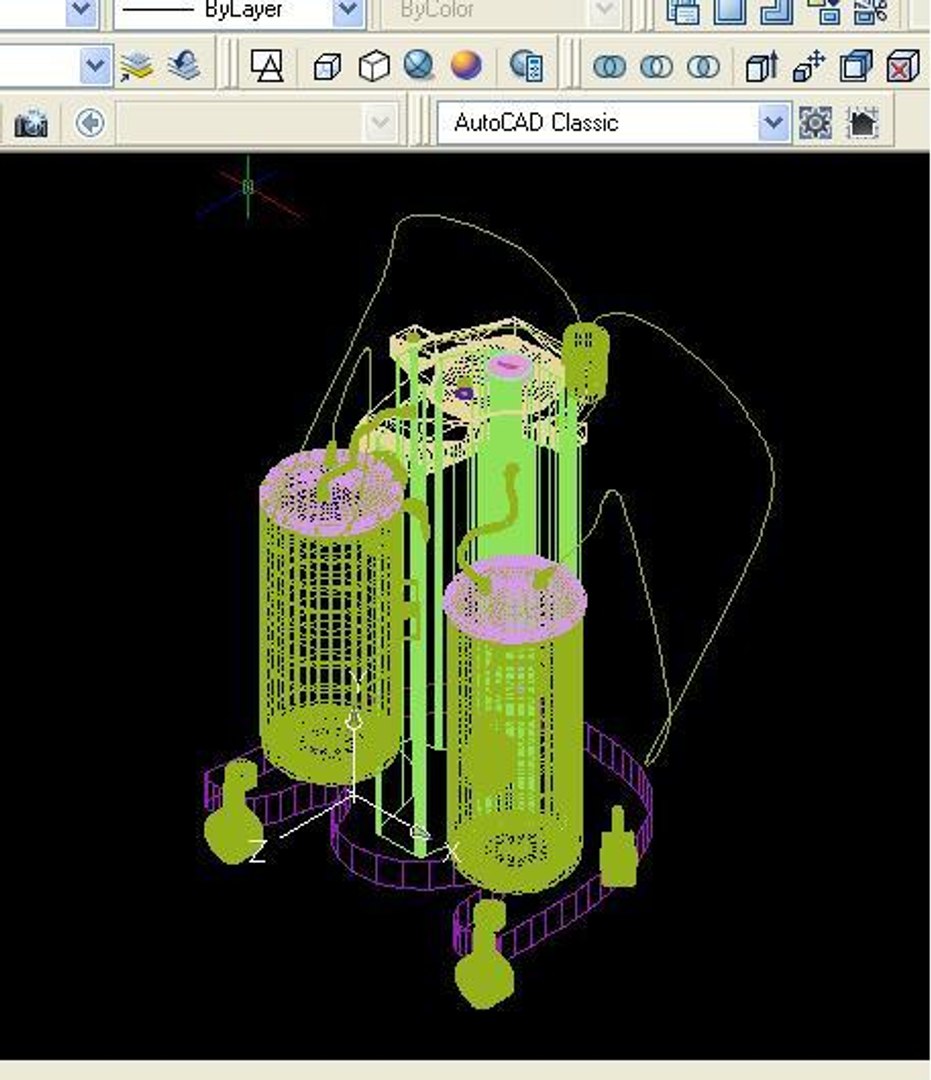Open Workspace Settings gear icon
The height and width of the screenshot is (1080, 931).
815,123
